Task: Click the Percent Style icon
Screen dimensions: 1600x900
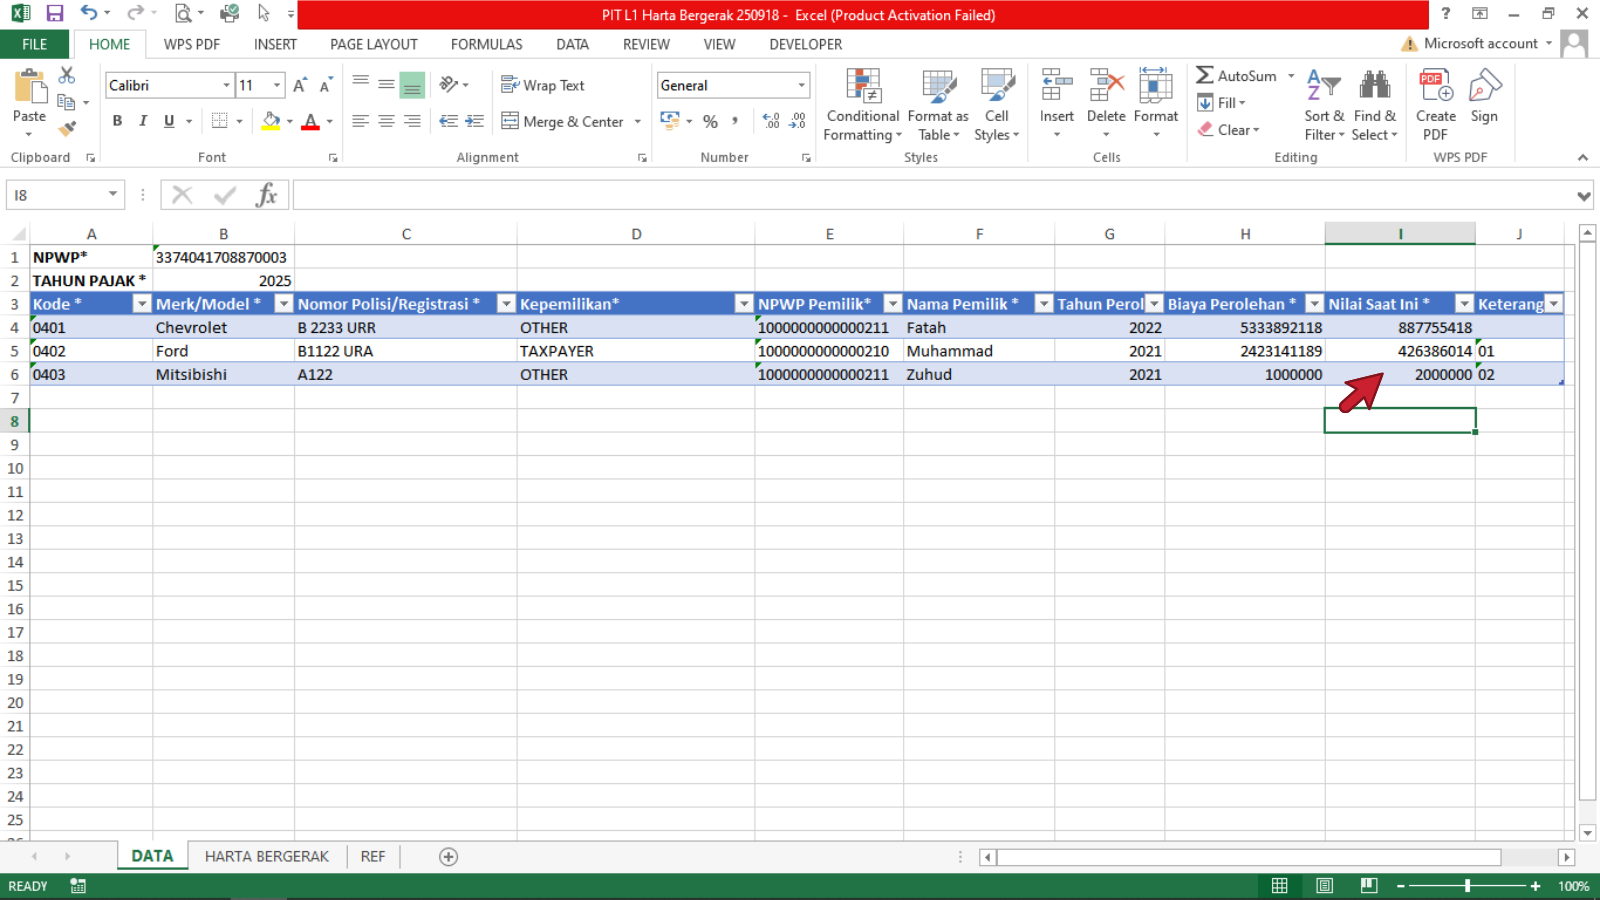Action: pos(710,121)
